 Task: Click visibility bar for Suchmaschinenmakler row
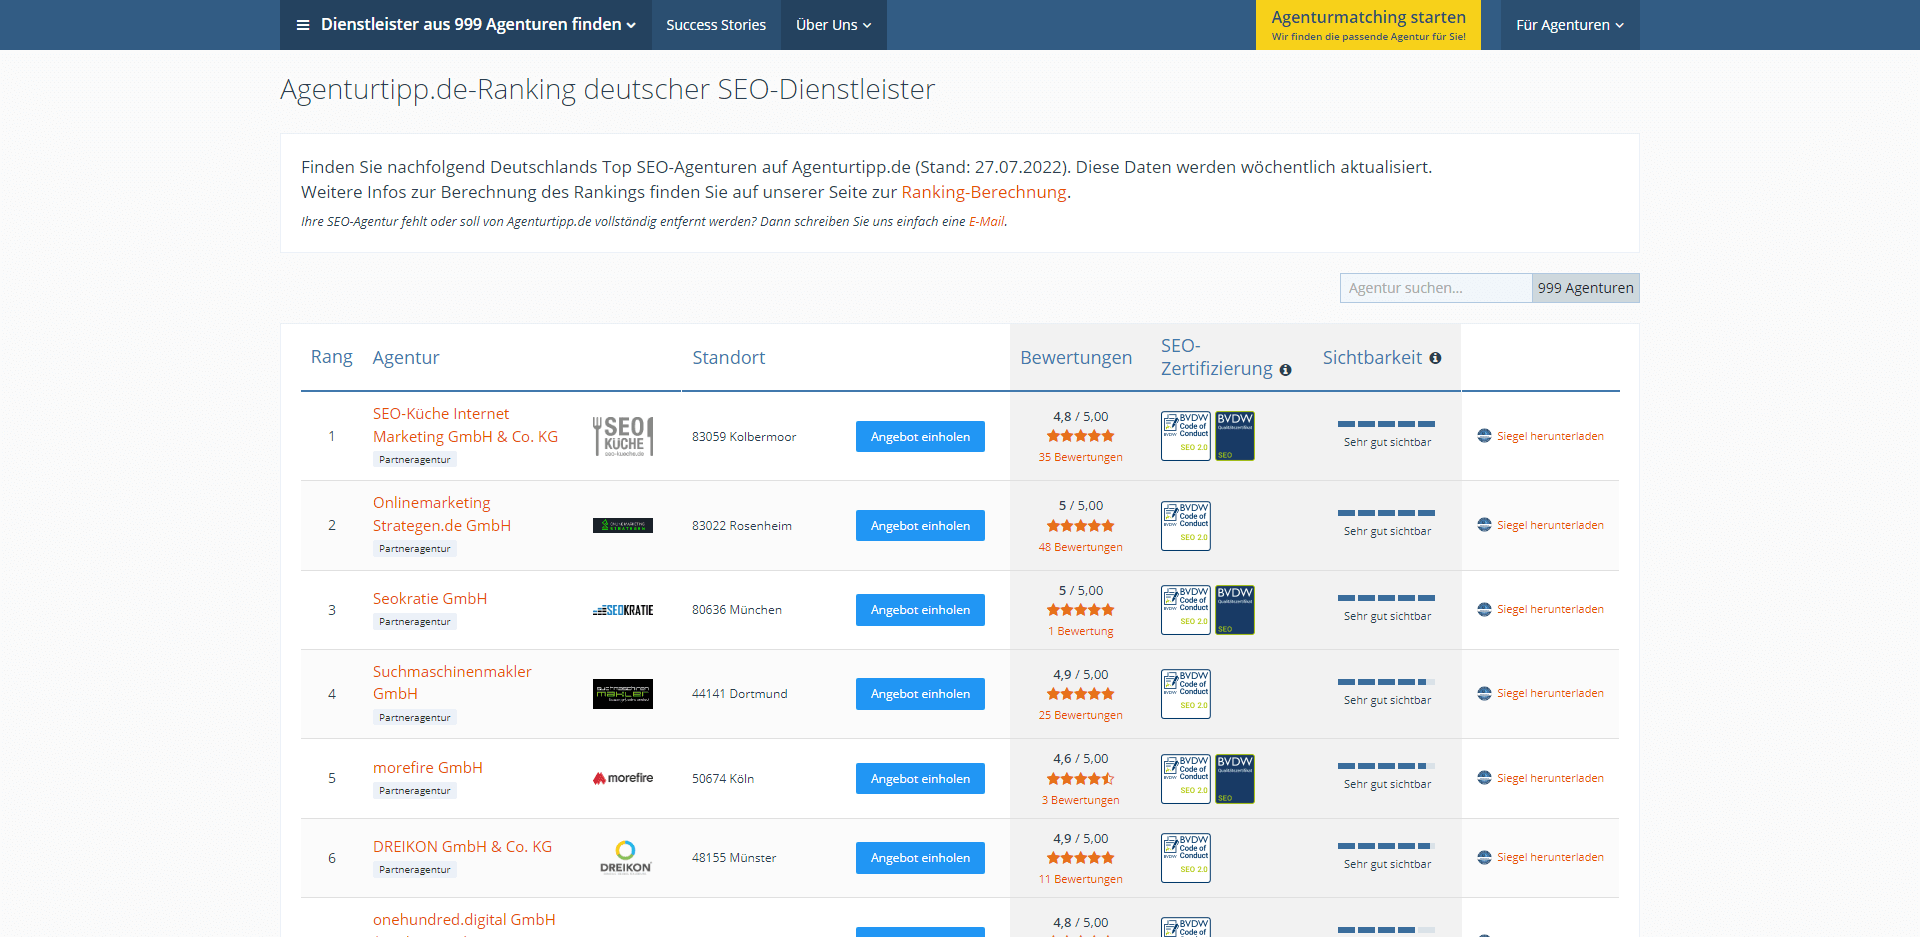tap(1386, 682)
